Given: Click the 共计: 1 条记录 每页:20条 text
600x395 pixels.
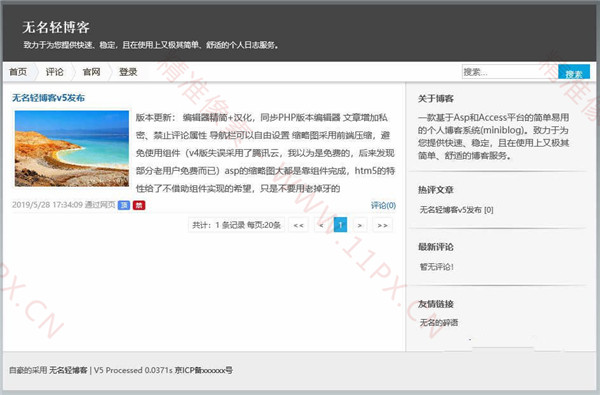Looking at the screenshot, I should [236, 225].
